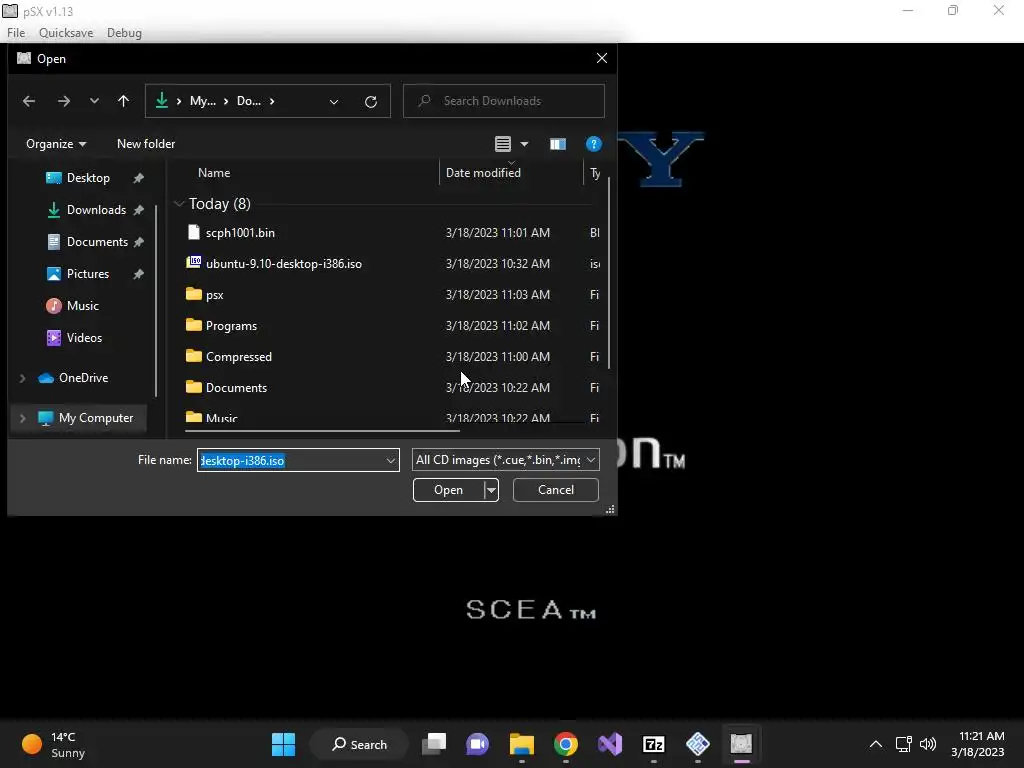Open 7-Zip from taskbar

[x=654, y=744]
